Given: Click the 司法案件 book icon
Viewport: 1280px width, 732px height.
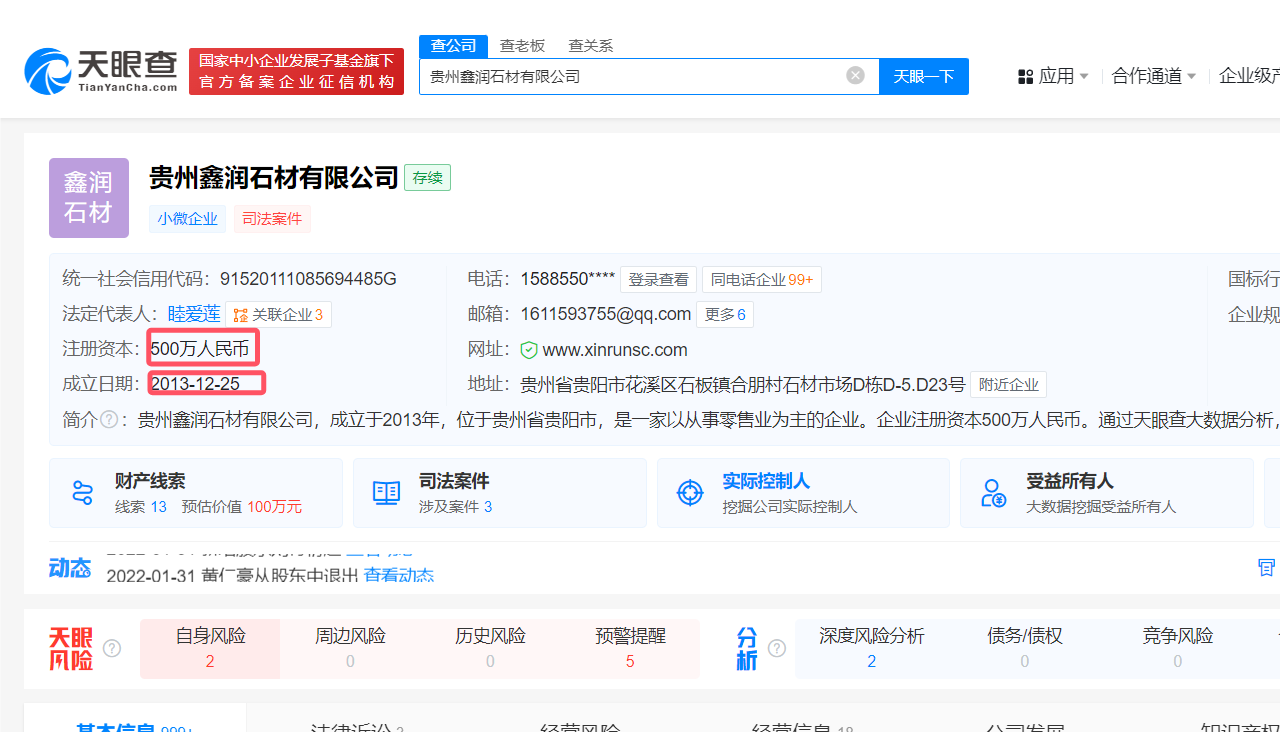Looking at the screenshot, I should [386, 492].
